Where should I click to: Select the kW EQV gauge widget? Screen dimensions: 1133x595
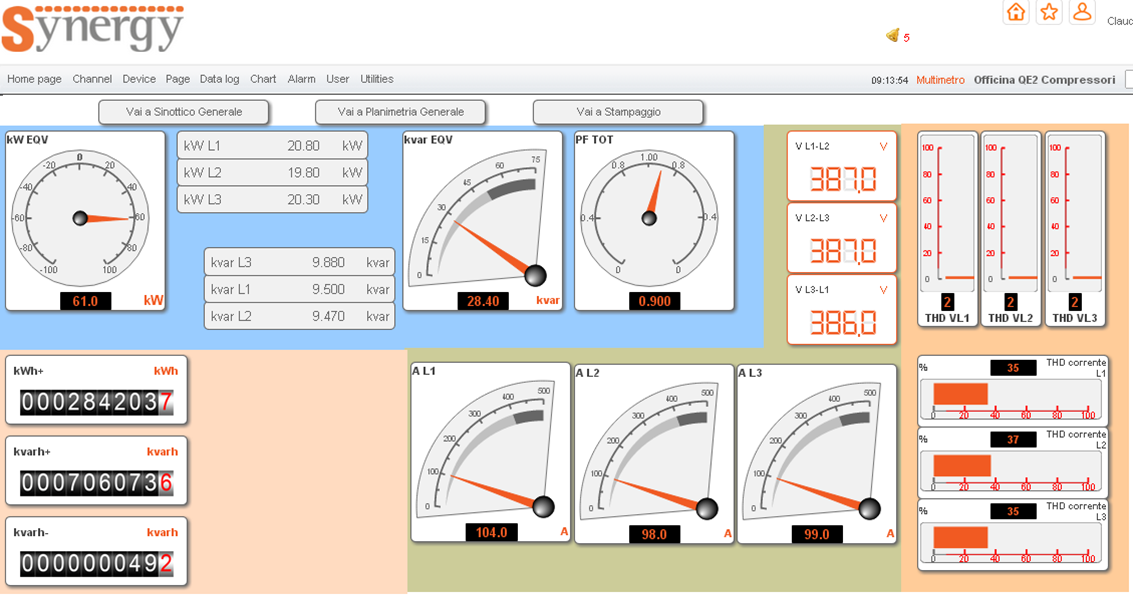coord(85,220)
